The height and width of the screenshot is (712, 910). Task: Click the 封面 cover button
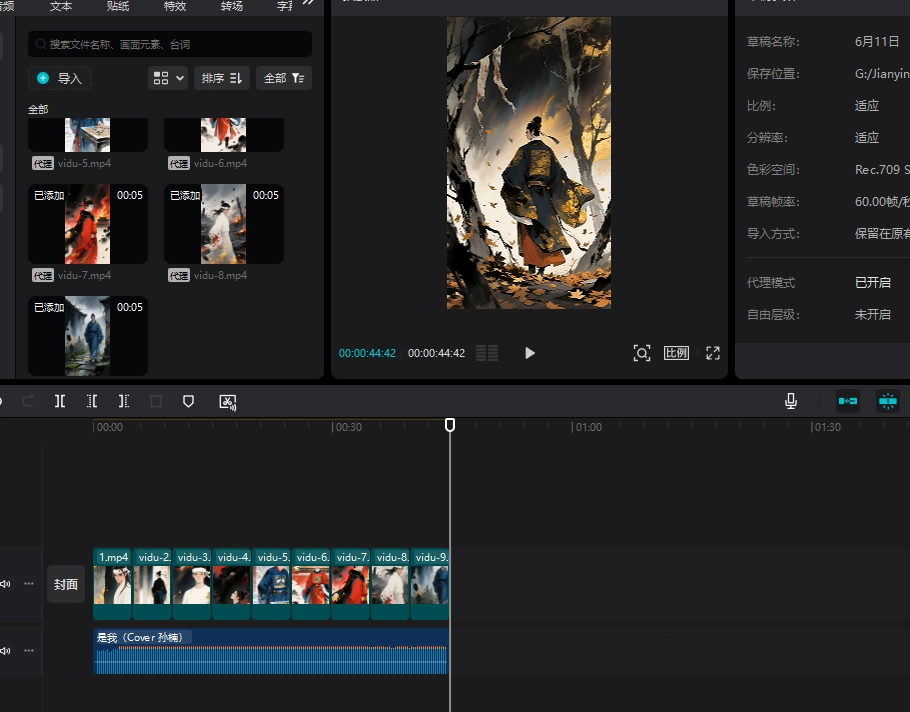click(x=66, y=584)
